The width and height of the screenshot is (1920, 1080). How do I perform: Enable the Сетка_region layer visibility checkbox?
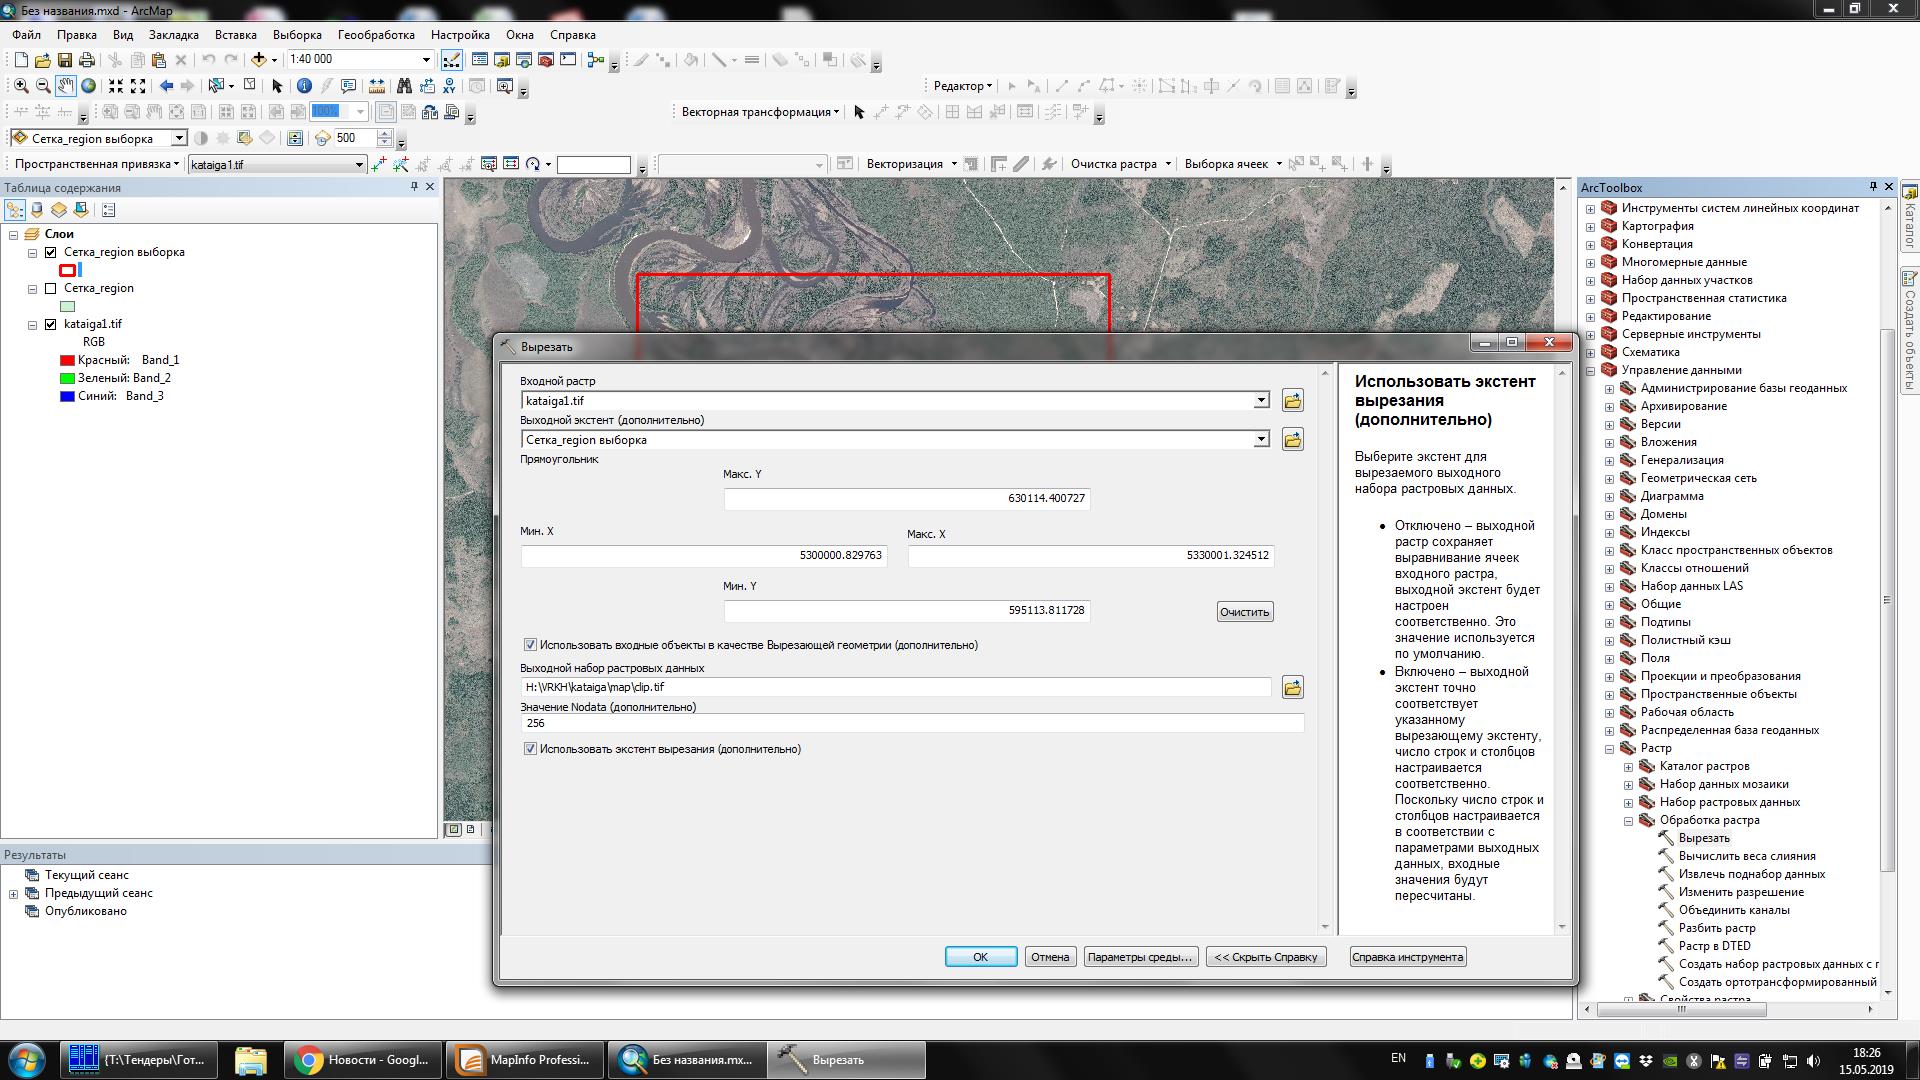point(51,288)
